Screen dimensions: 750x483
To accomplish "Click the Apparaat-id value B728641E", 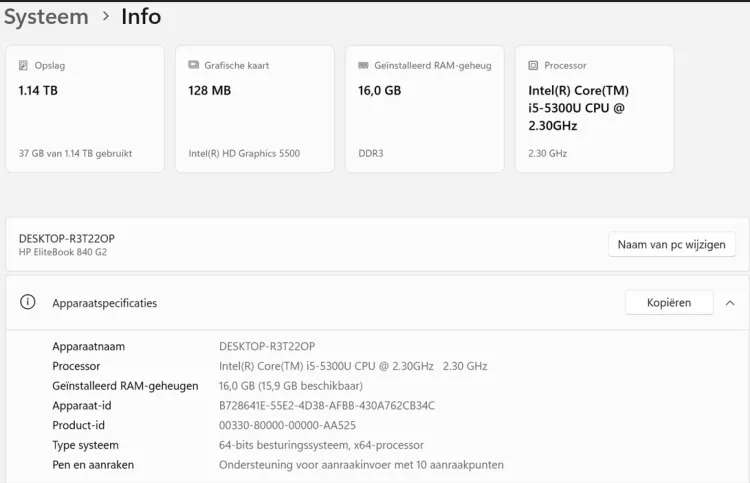I will (x=327, y=405).
